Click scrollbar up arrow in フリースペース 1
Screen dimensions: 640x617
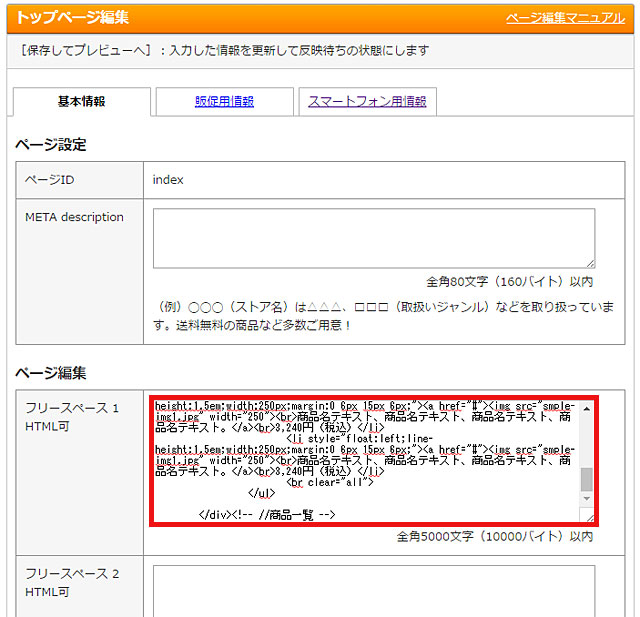click(587, 408)
